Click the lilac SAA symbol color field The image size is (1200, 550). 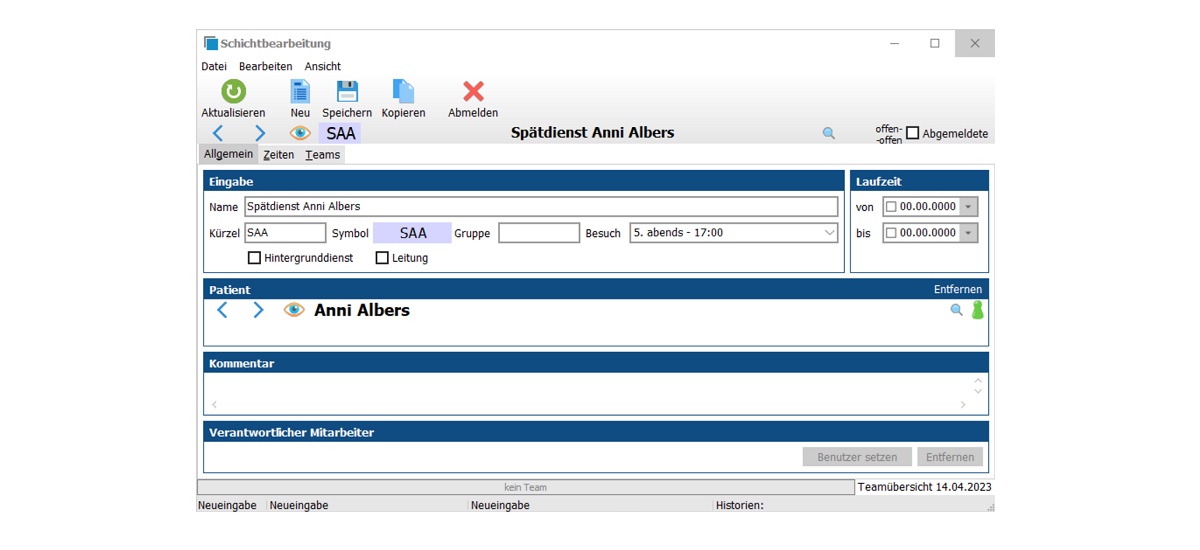(412, 233)
